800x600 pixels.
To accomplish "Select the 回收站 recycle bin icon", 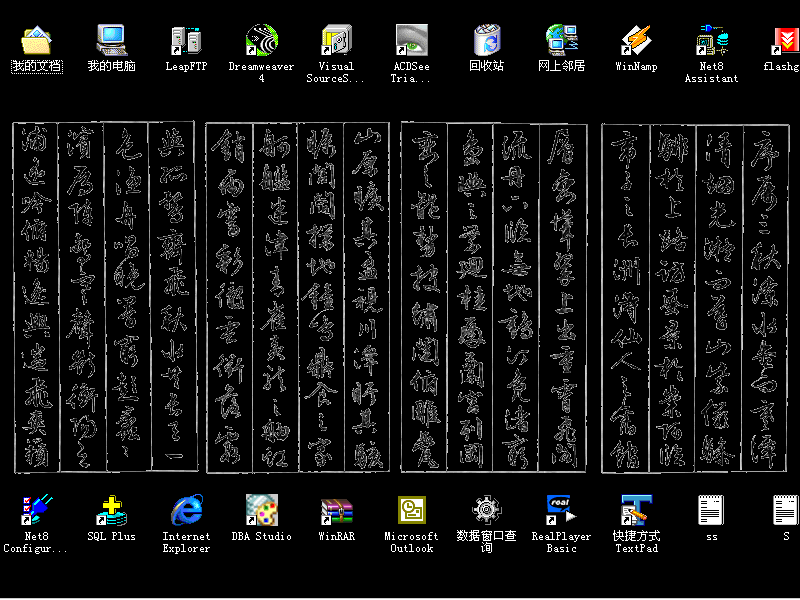I will (486, 41).
